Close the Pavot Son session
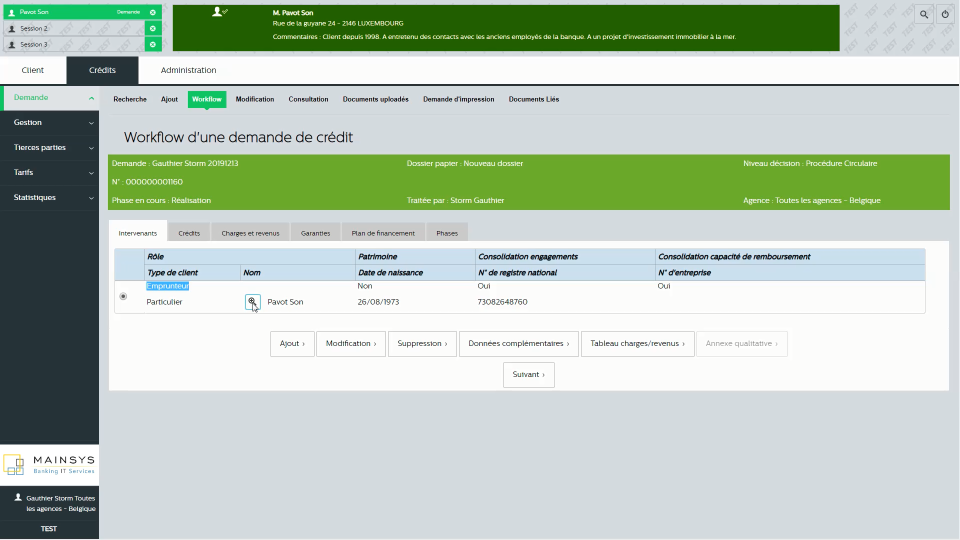Viewport: 960px width, 540px height. (153, 12)
